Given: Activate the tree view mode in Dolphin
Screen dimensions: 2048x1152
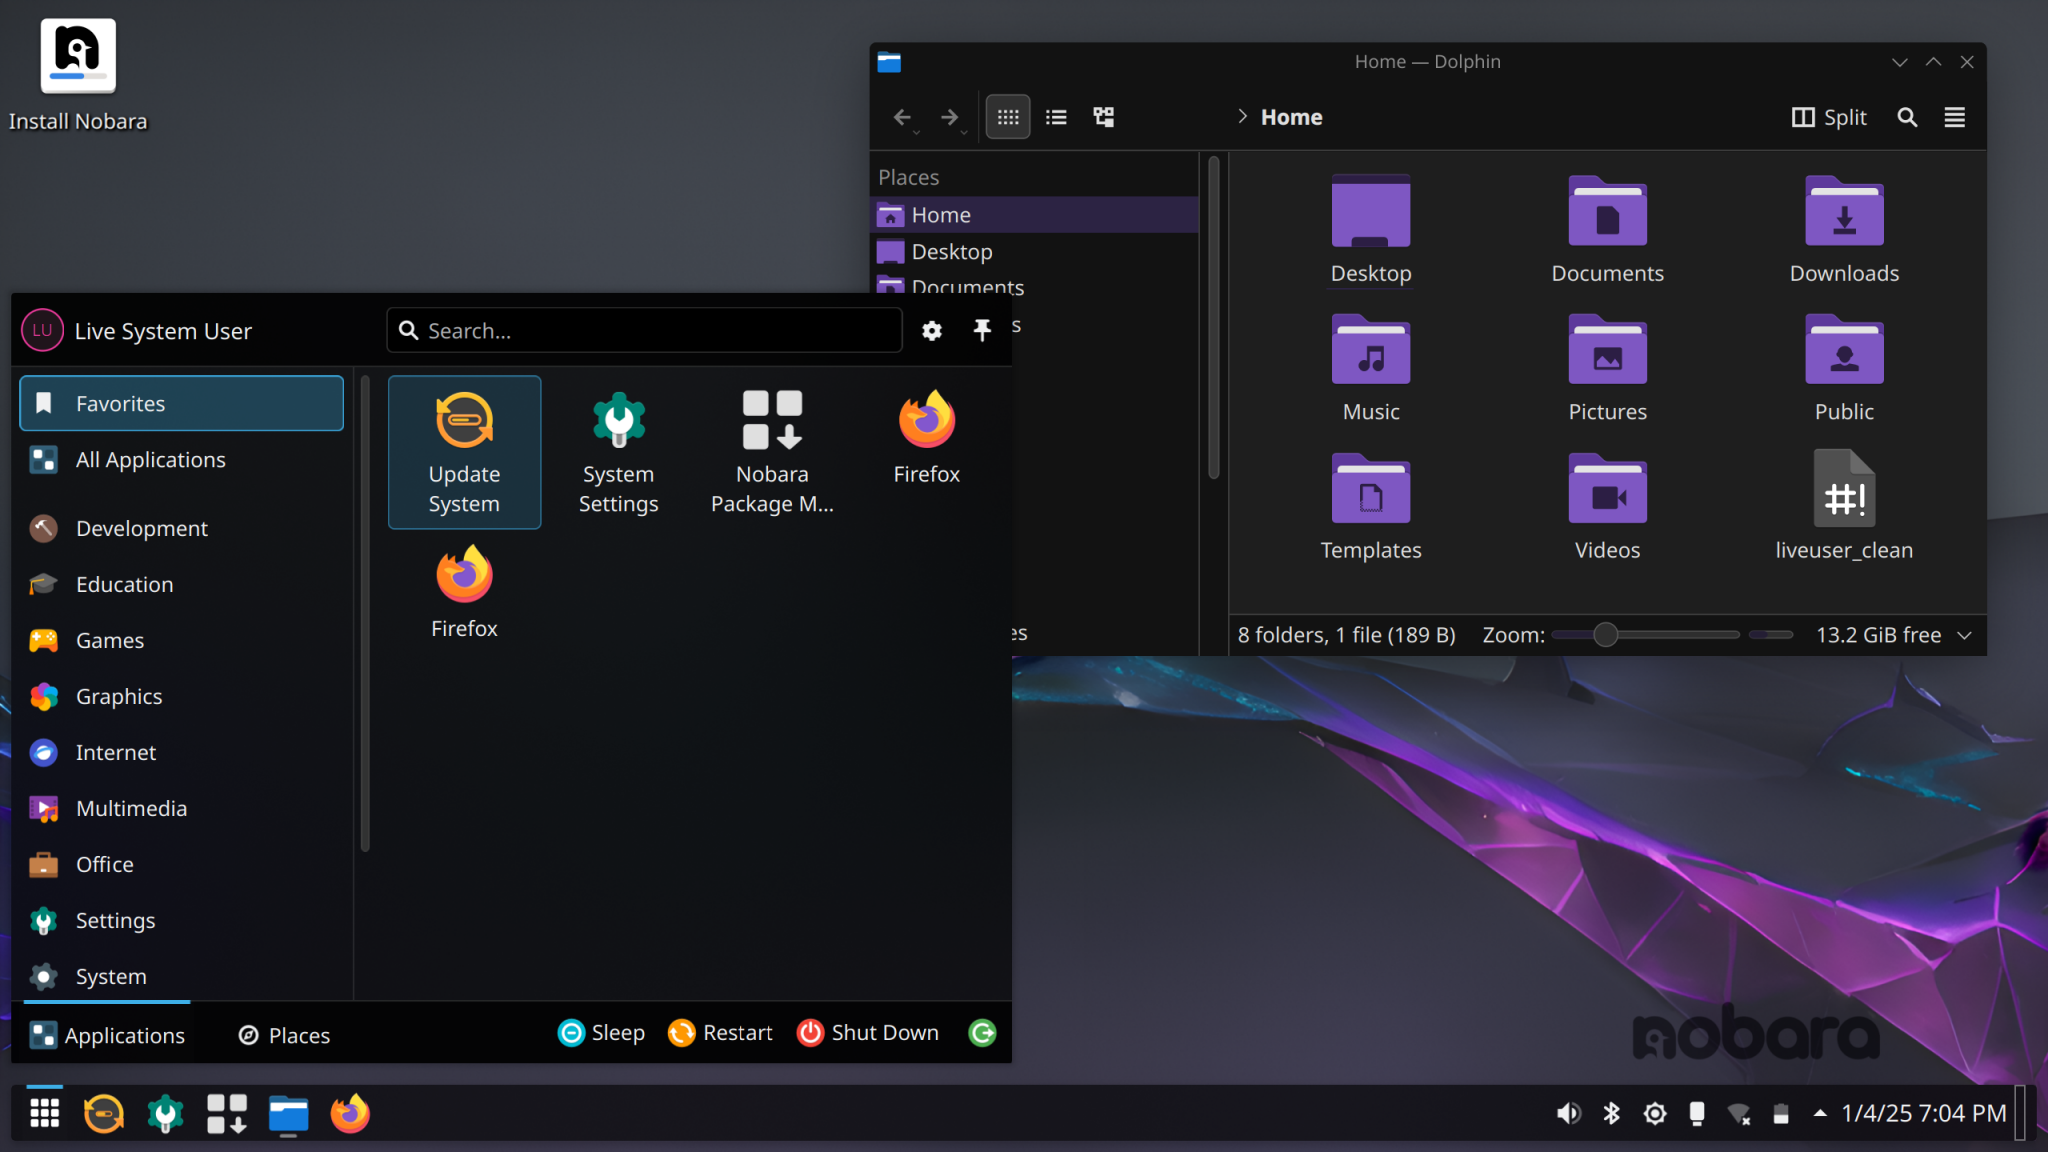Looking at the screenshot, I should click(x=1103, y=117).
